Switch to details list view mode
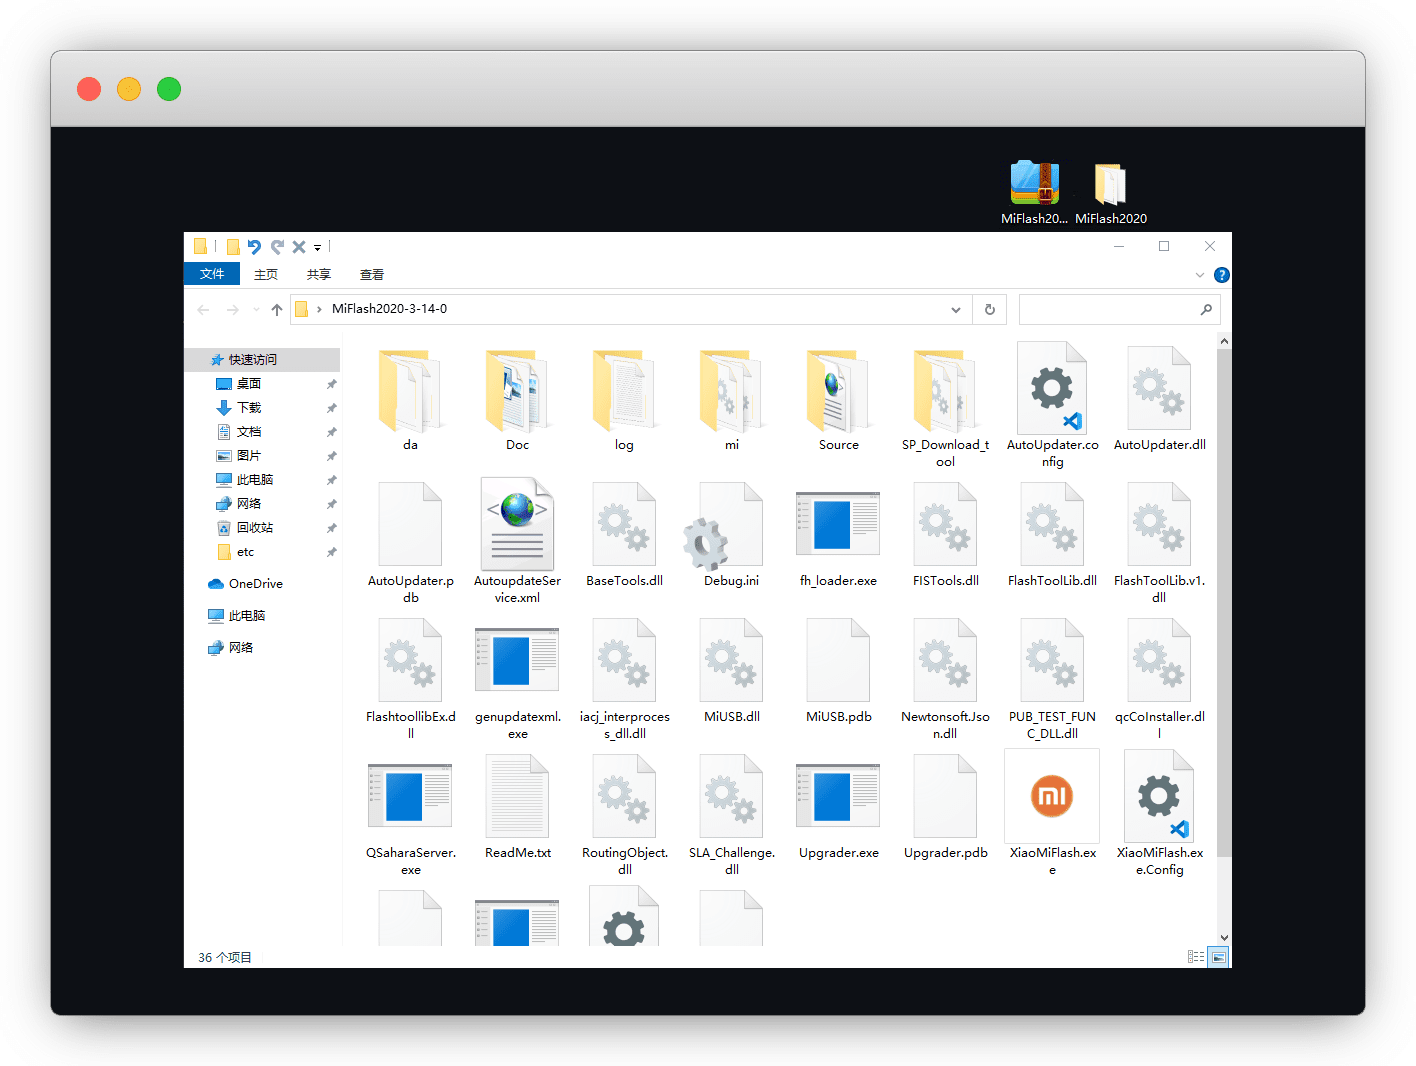The image size is (1416, 1066). pyautogui.click(x=1196, y=957)
